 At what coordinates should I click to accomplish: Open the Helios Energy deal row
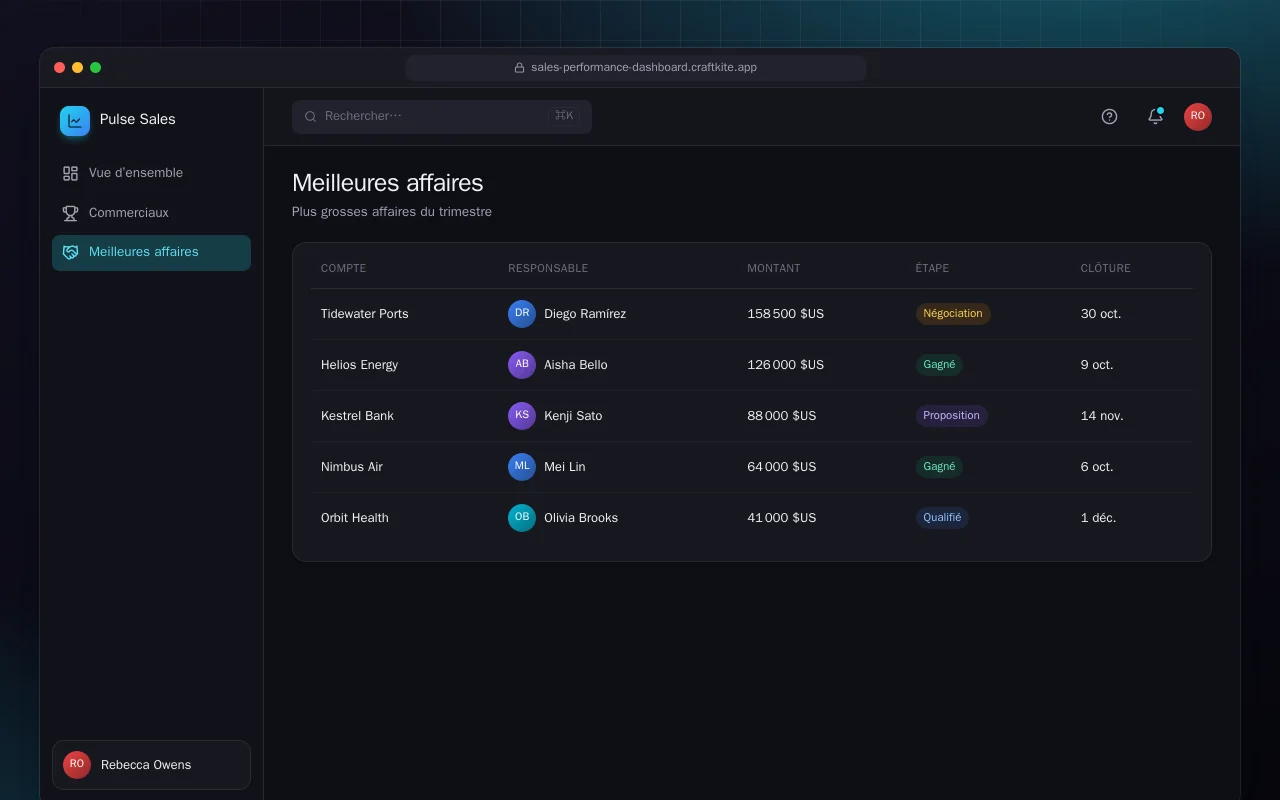752,365
